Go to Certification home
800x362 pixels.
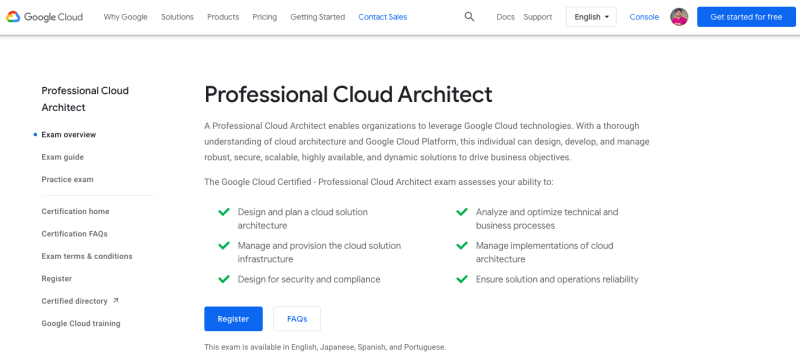click(76, 211)
